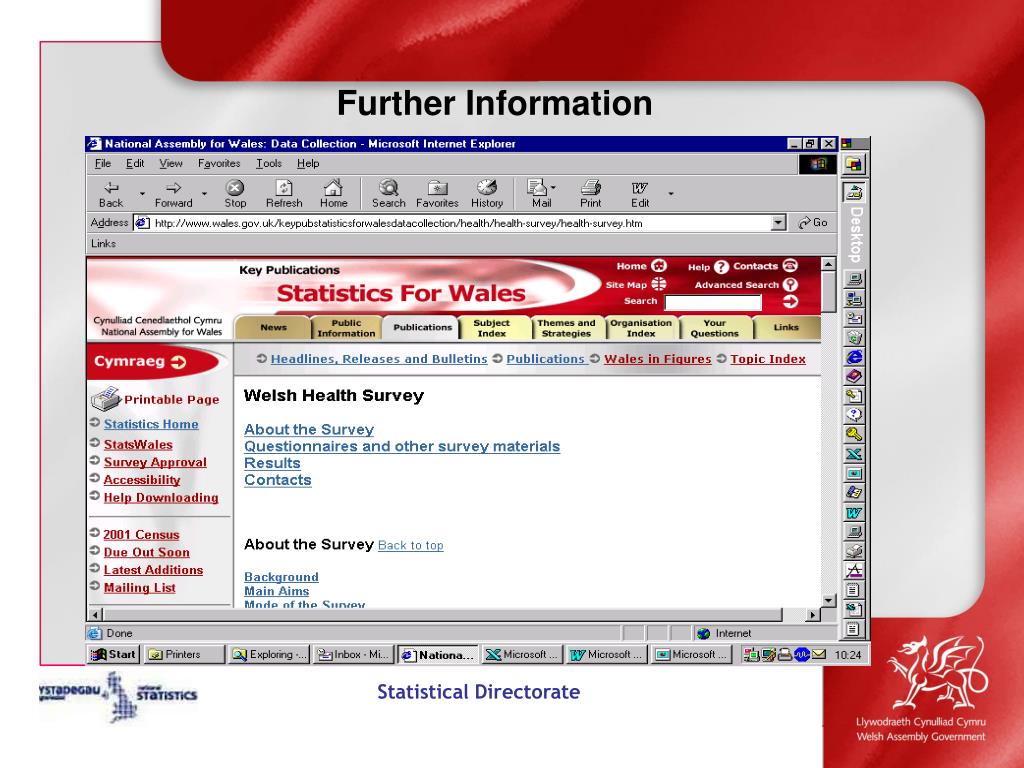Screen dimensions: 1024x768
Task: Stop the page loading
Action: pos(235,194)
